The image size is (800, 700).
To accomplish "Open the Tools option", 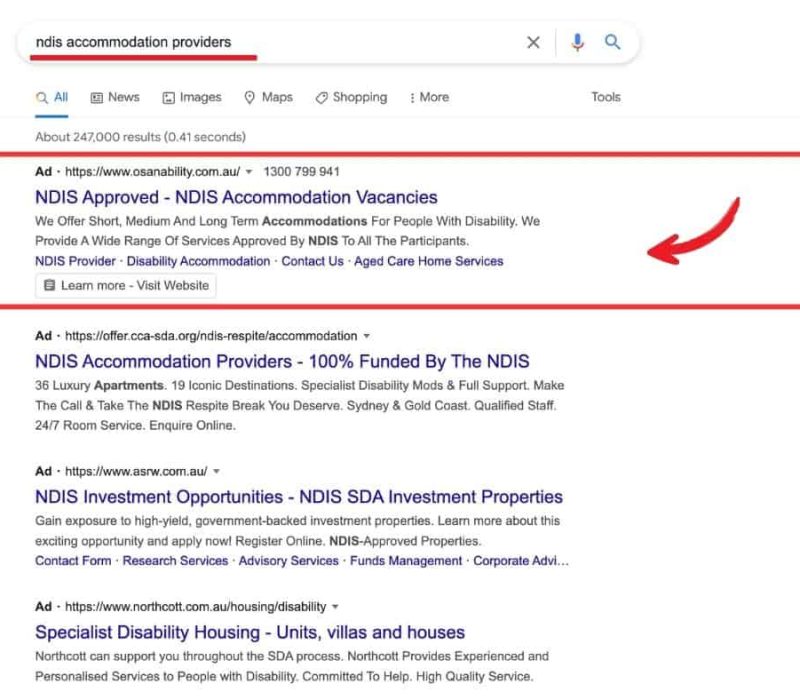I will tap(605, 97).
